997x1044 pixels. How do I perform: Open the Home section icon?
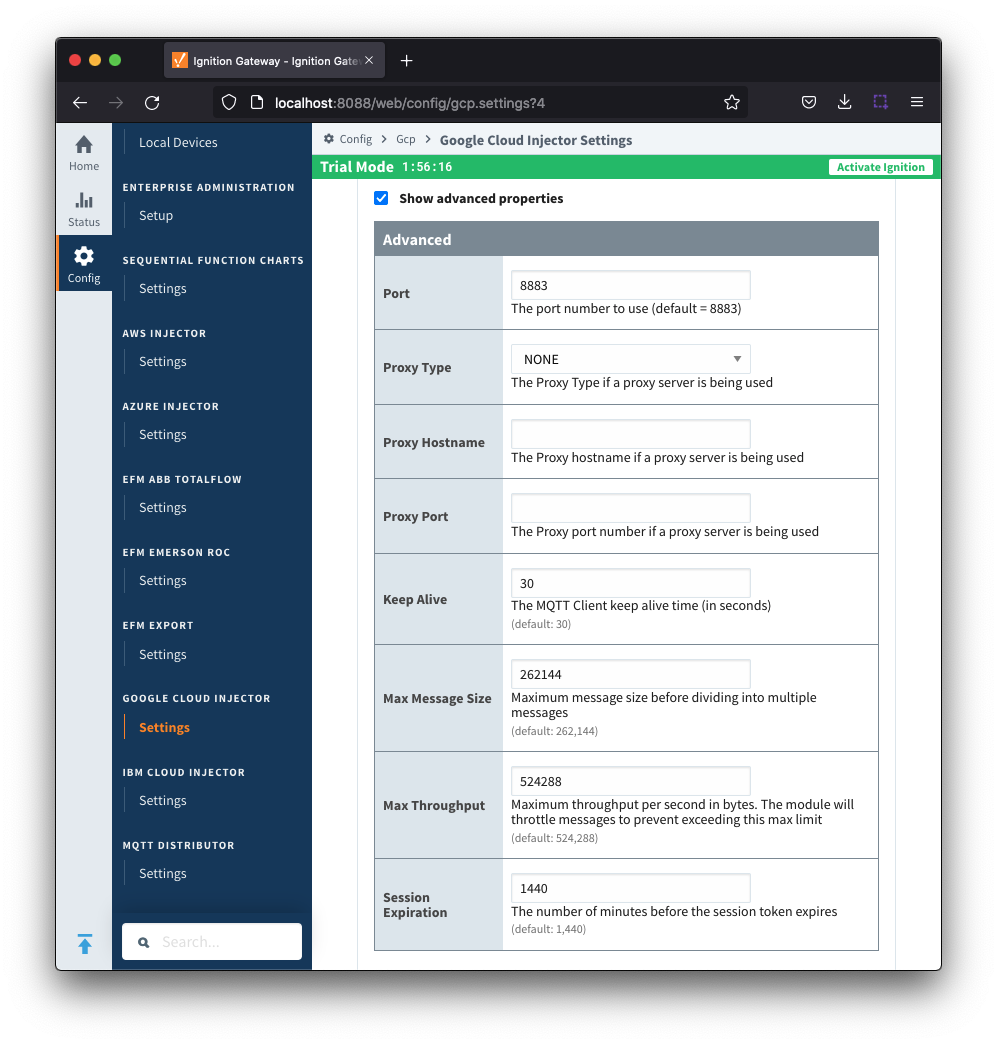(x=84, y=145)
